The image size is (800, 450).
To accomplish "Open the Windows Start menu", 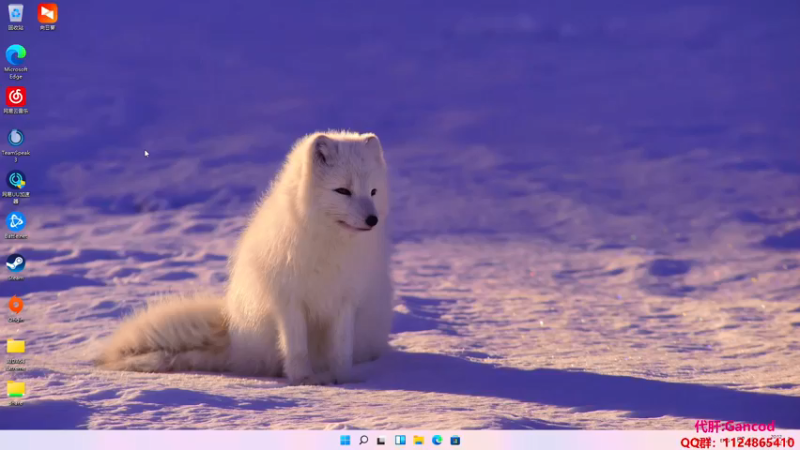I will coord(345,440).
